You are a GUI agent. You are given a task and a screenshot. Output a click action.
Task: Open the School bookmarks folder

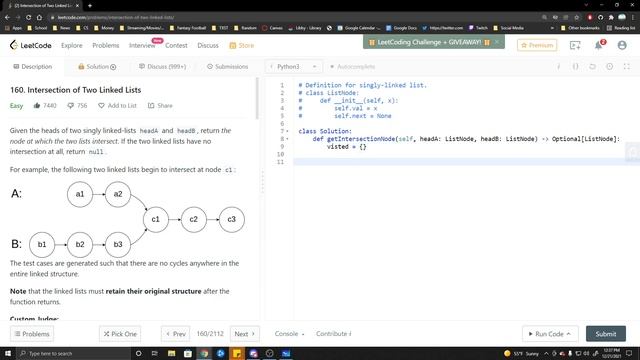[x=37, y=28]
